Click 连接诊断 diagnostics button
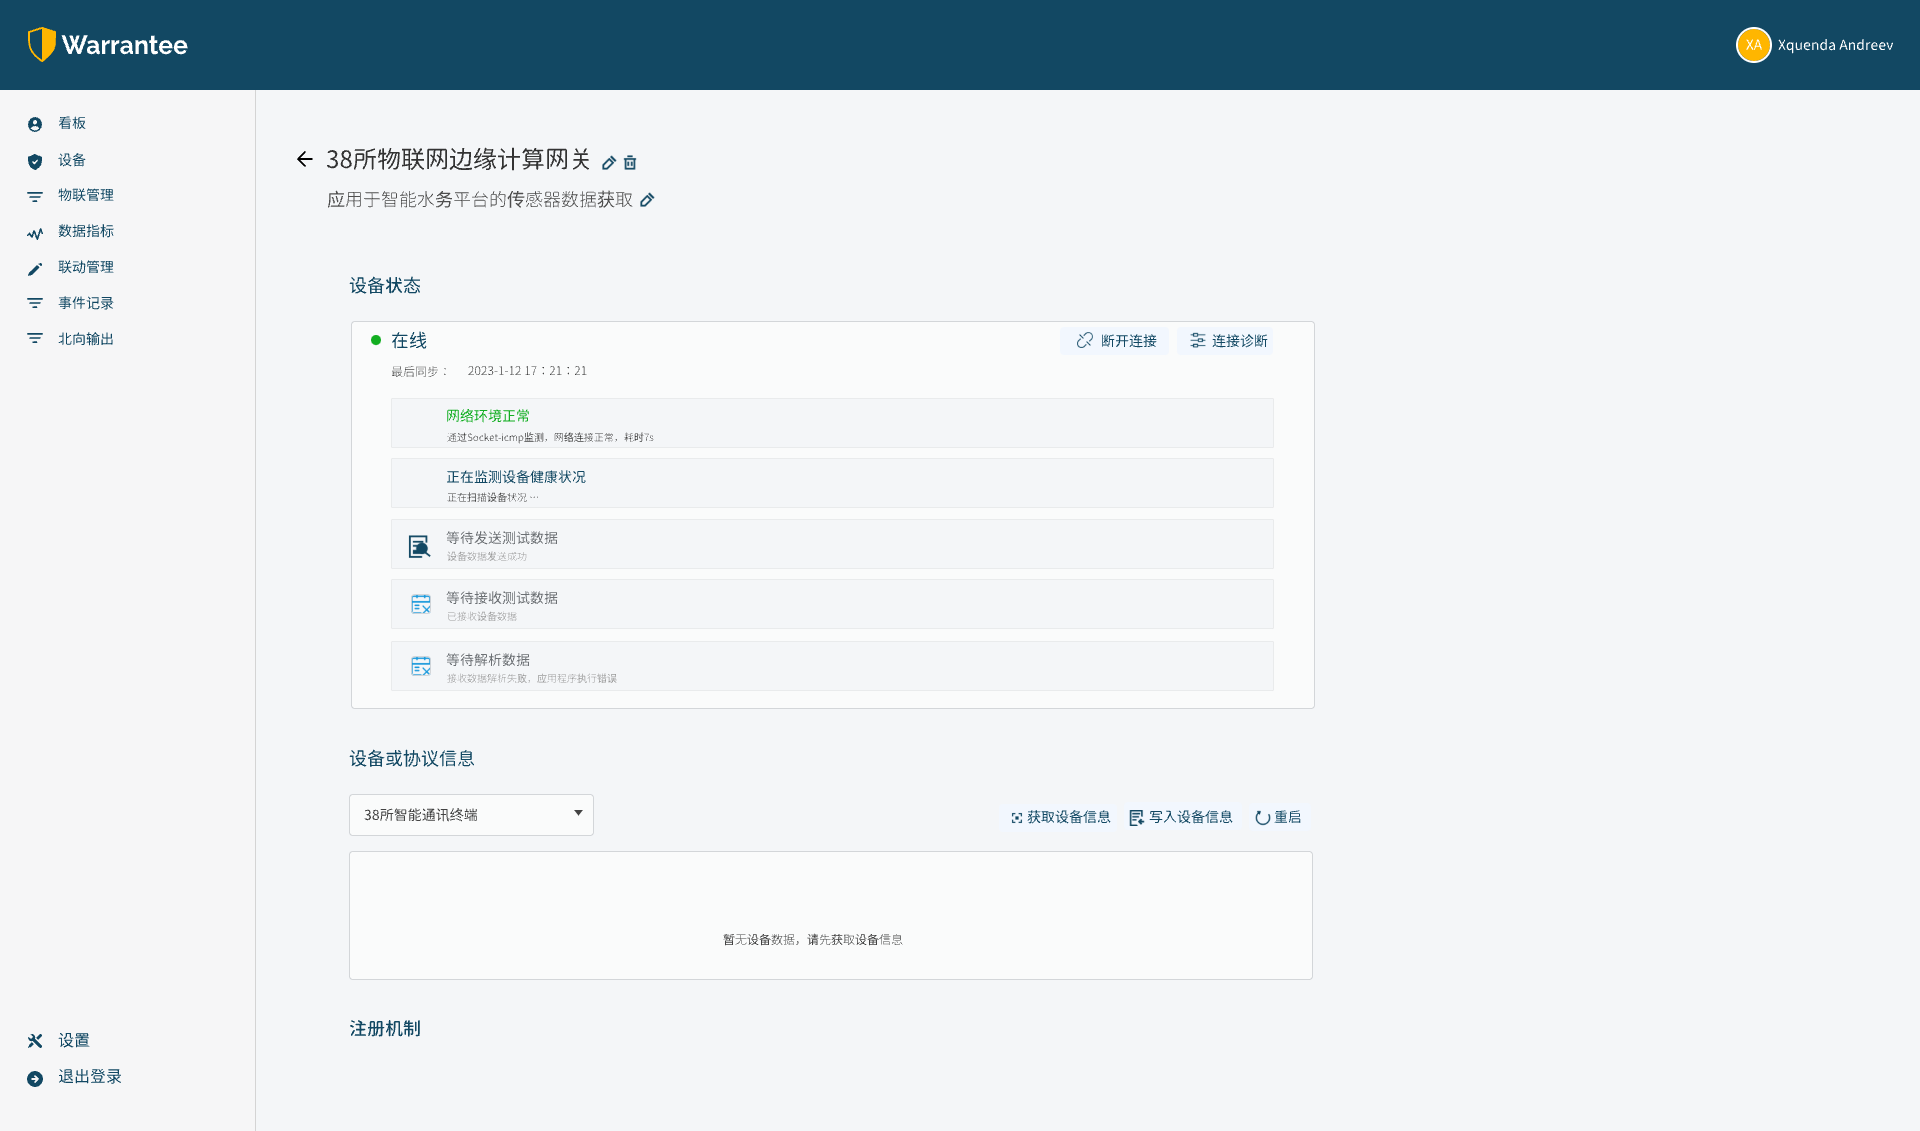Image resolution: width=1920 pixels, height=1131 pixels. (x=1226, y=341)
